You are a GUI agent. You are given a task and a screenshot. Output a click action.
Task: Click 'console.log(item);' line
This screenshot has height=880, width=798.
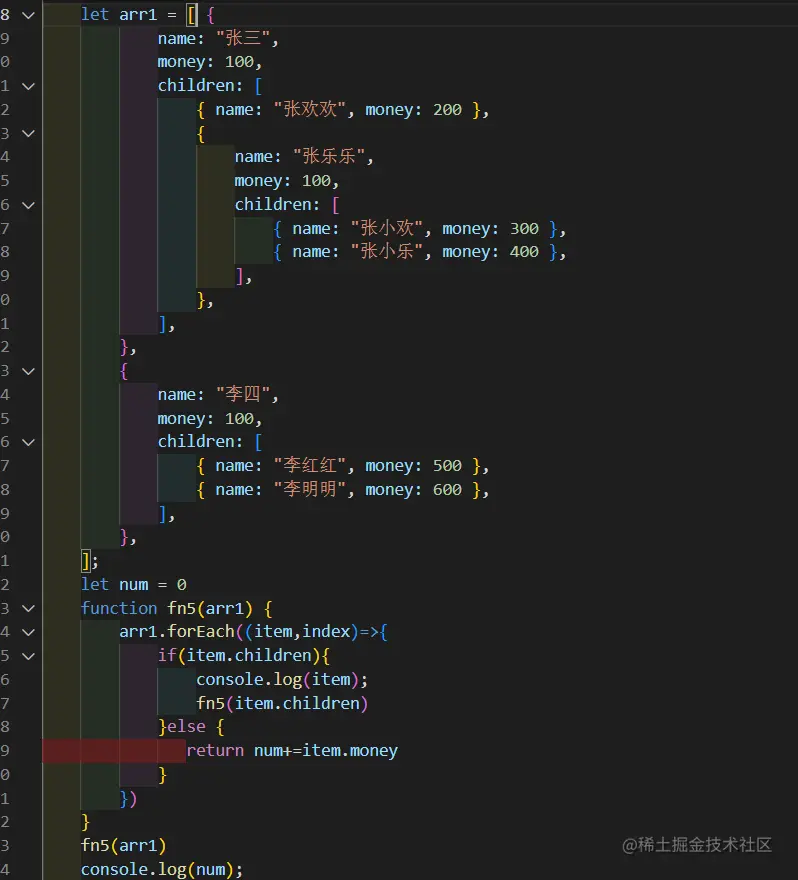click(282, 680)
